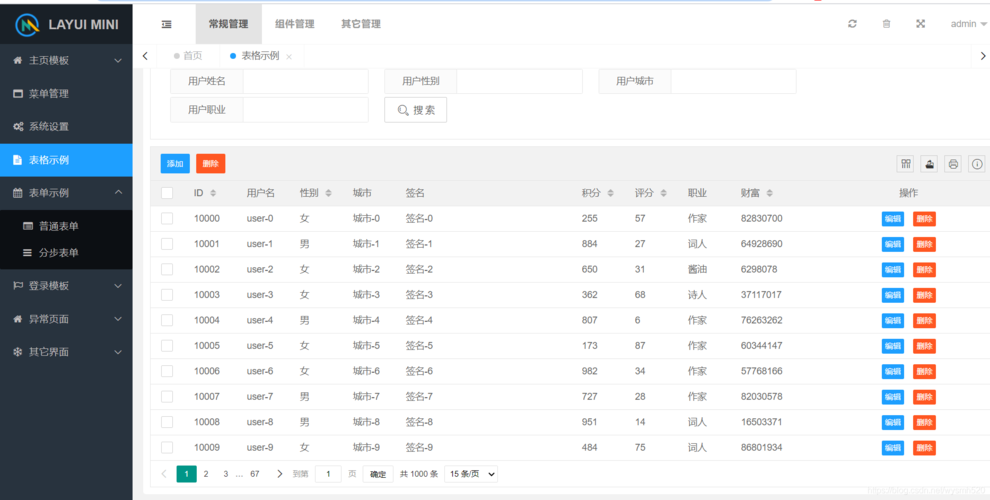Check the row checkbox for user-0
Viewport: 990px width, 500px height.
pyautogui.click(x=167, y=218)
